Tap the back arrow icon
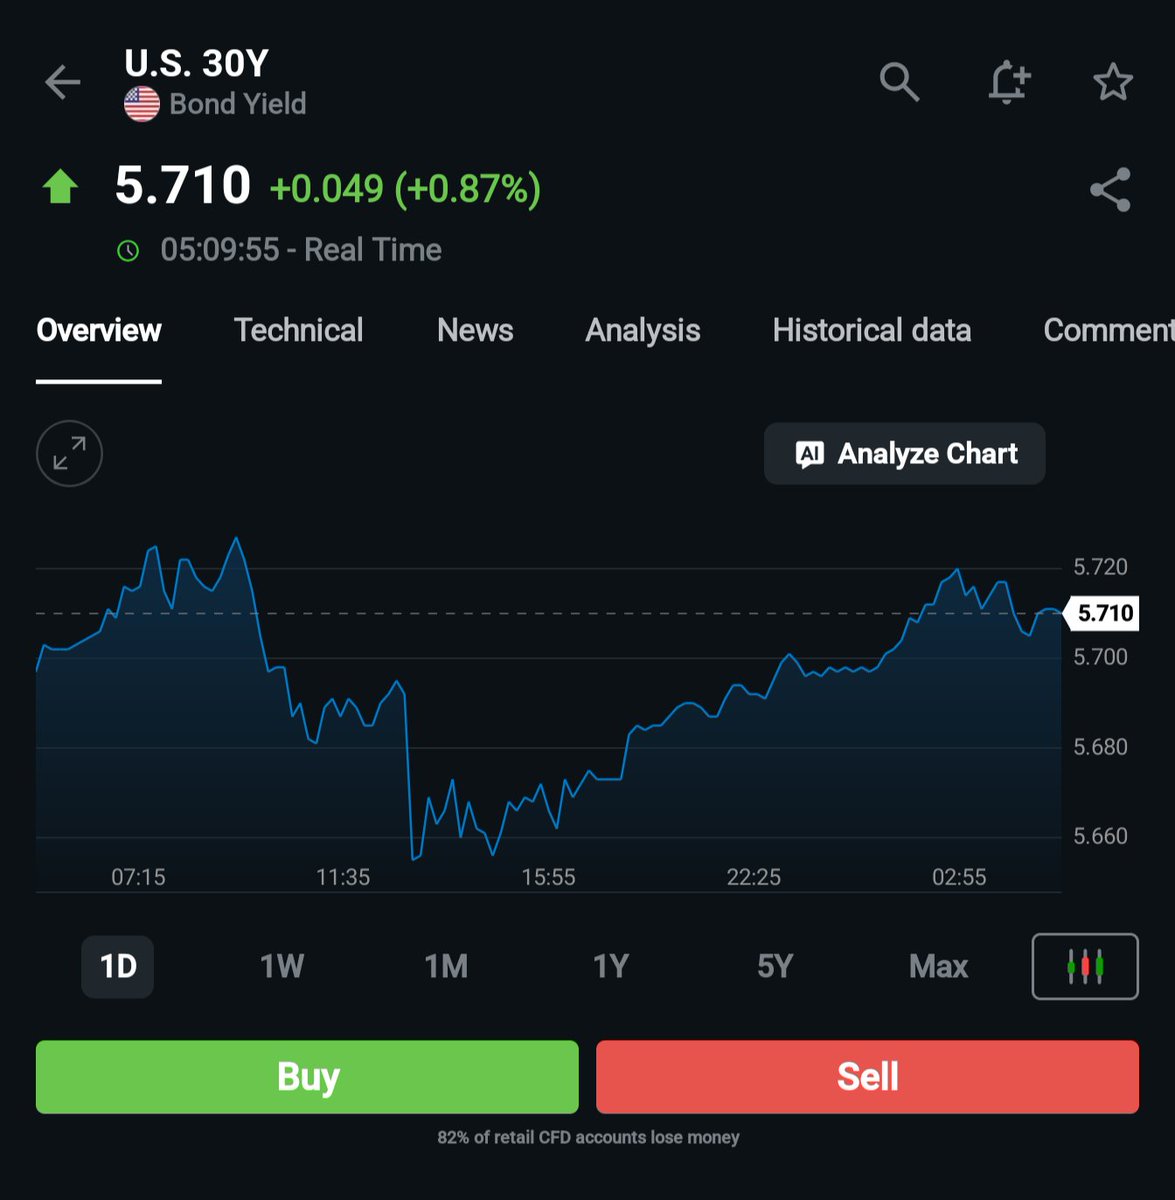 coord(62,82)
